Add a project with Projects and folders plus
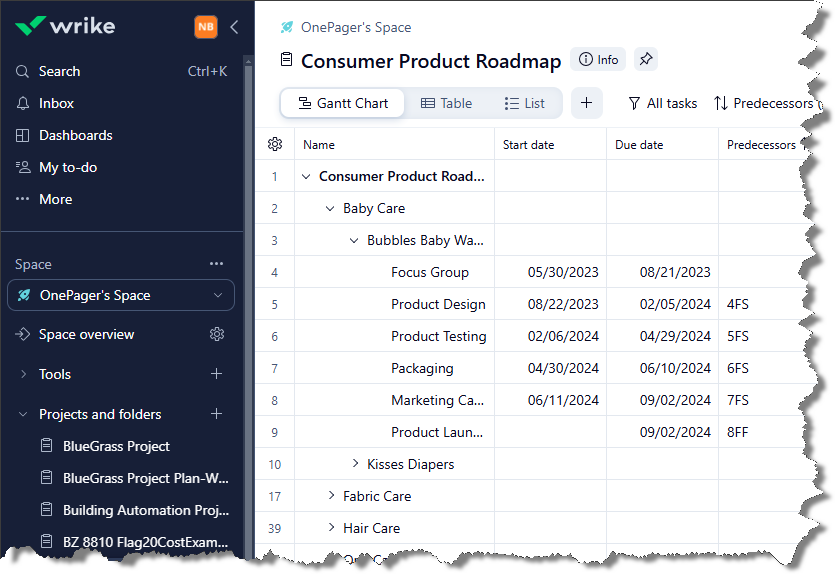The height and width of the screenshot is (574, 835). (x=216, y=414)
